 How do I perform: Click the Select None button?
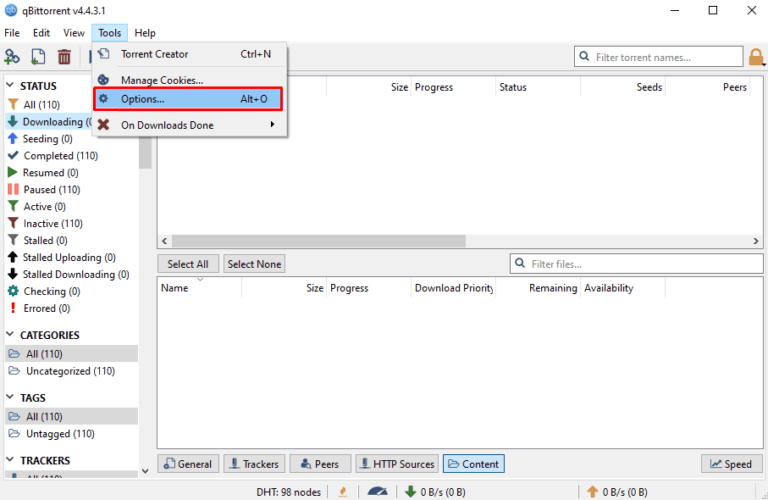click(x=254, y=264)
